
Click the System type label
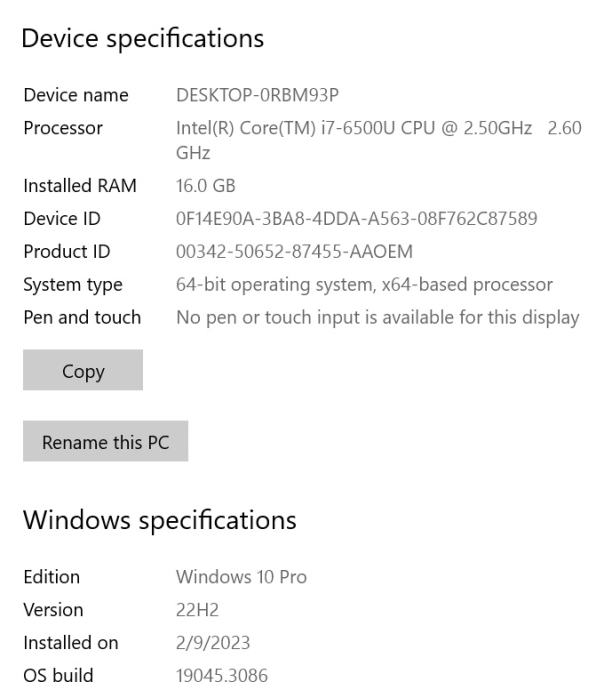73,284
